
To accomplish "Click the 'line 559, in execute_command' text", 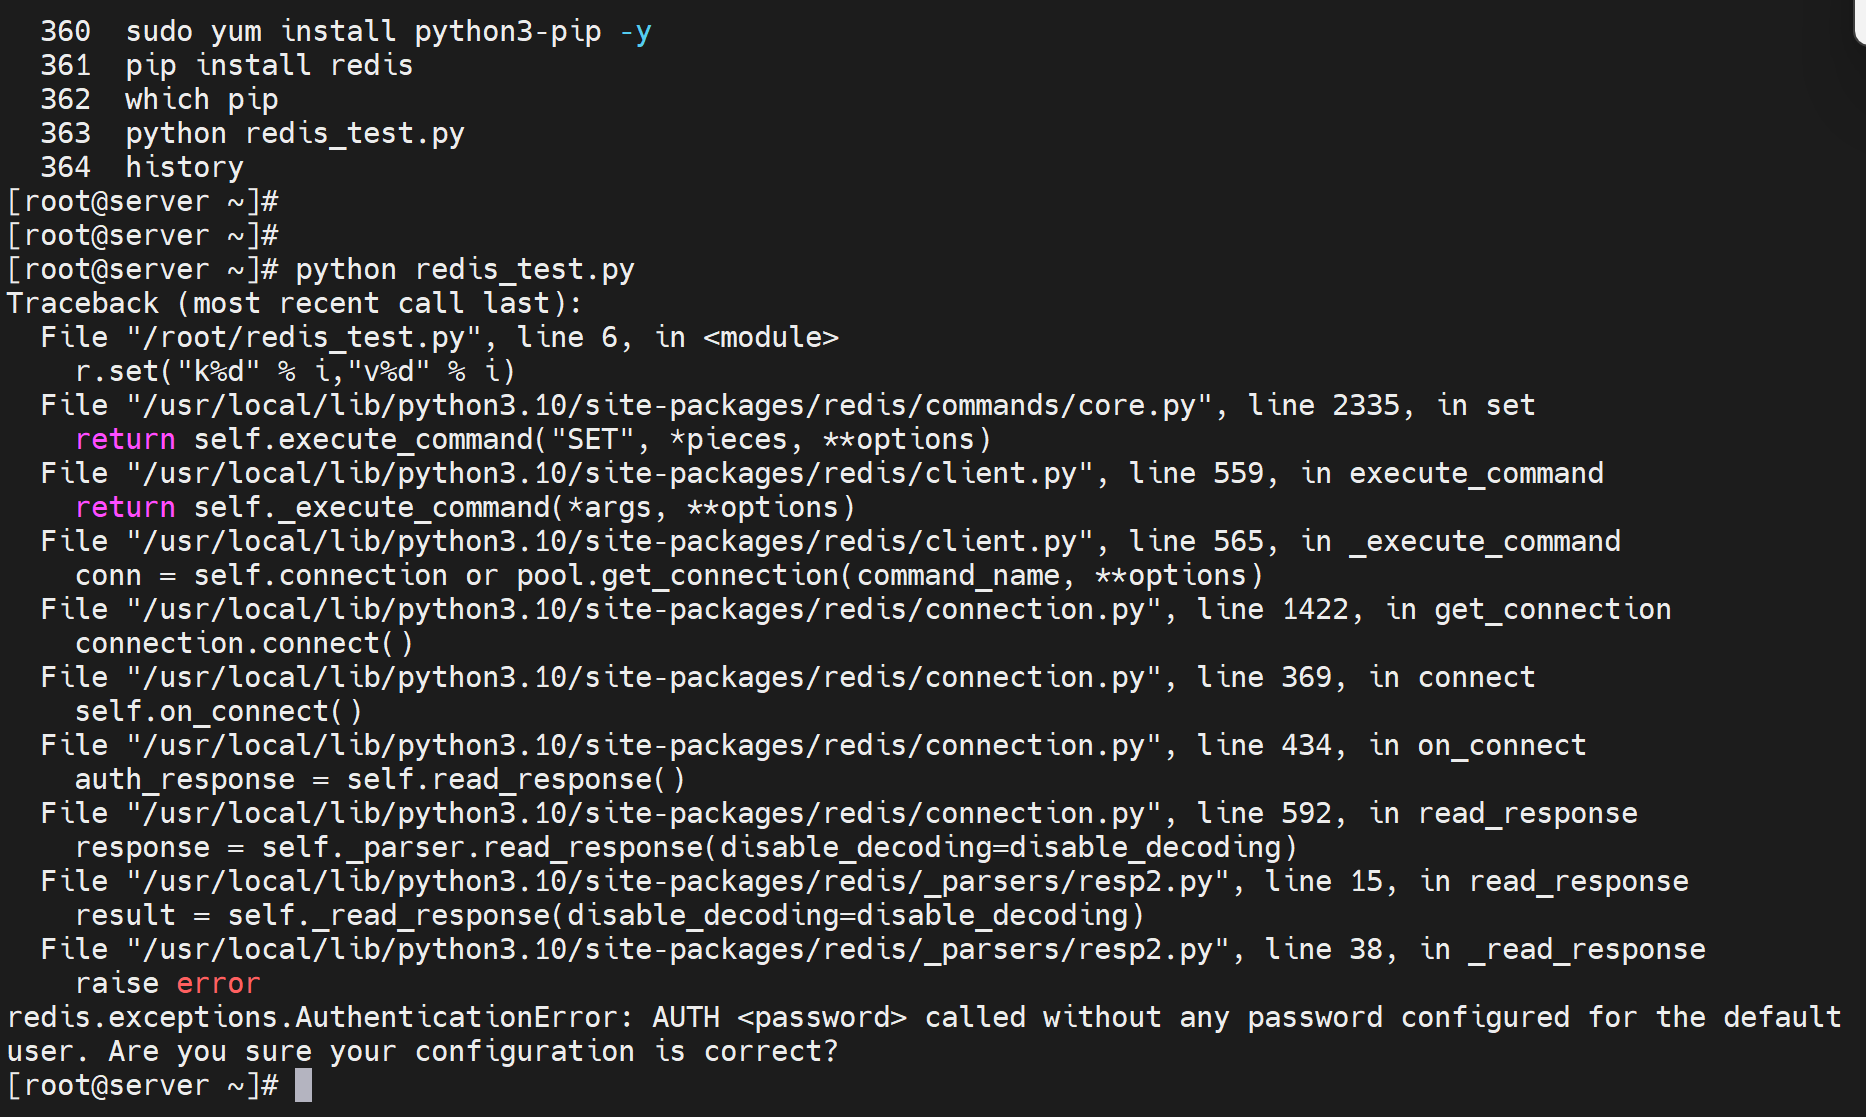I will pyautogui.click(x=1365, y=473).
